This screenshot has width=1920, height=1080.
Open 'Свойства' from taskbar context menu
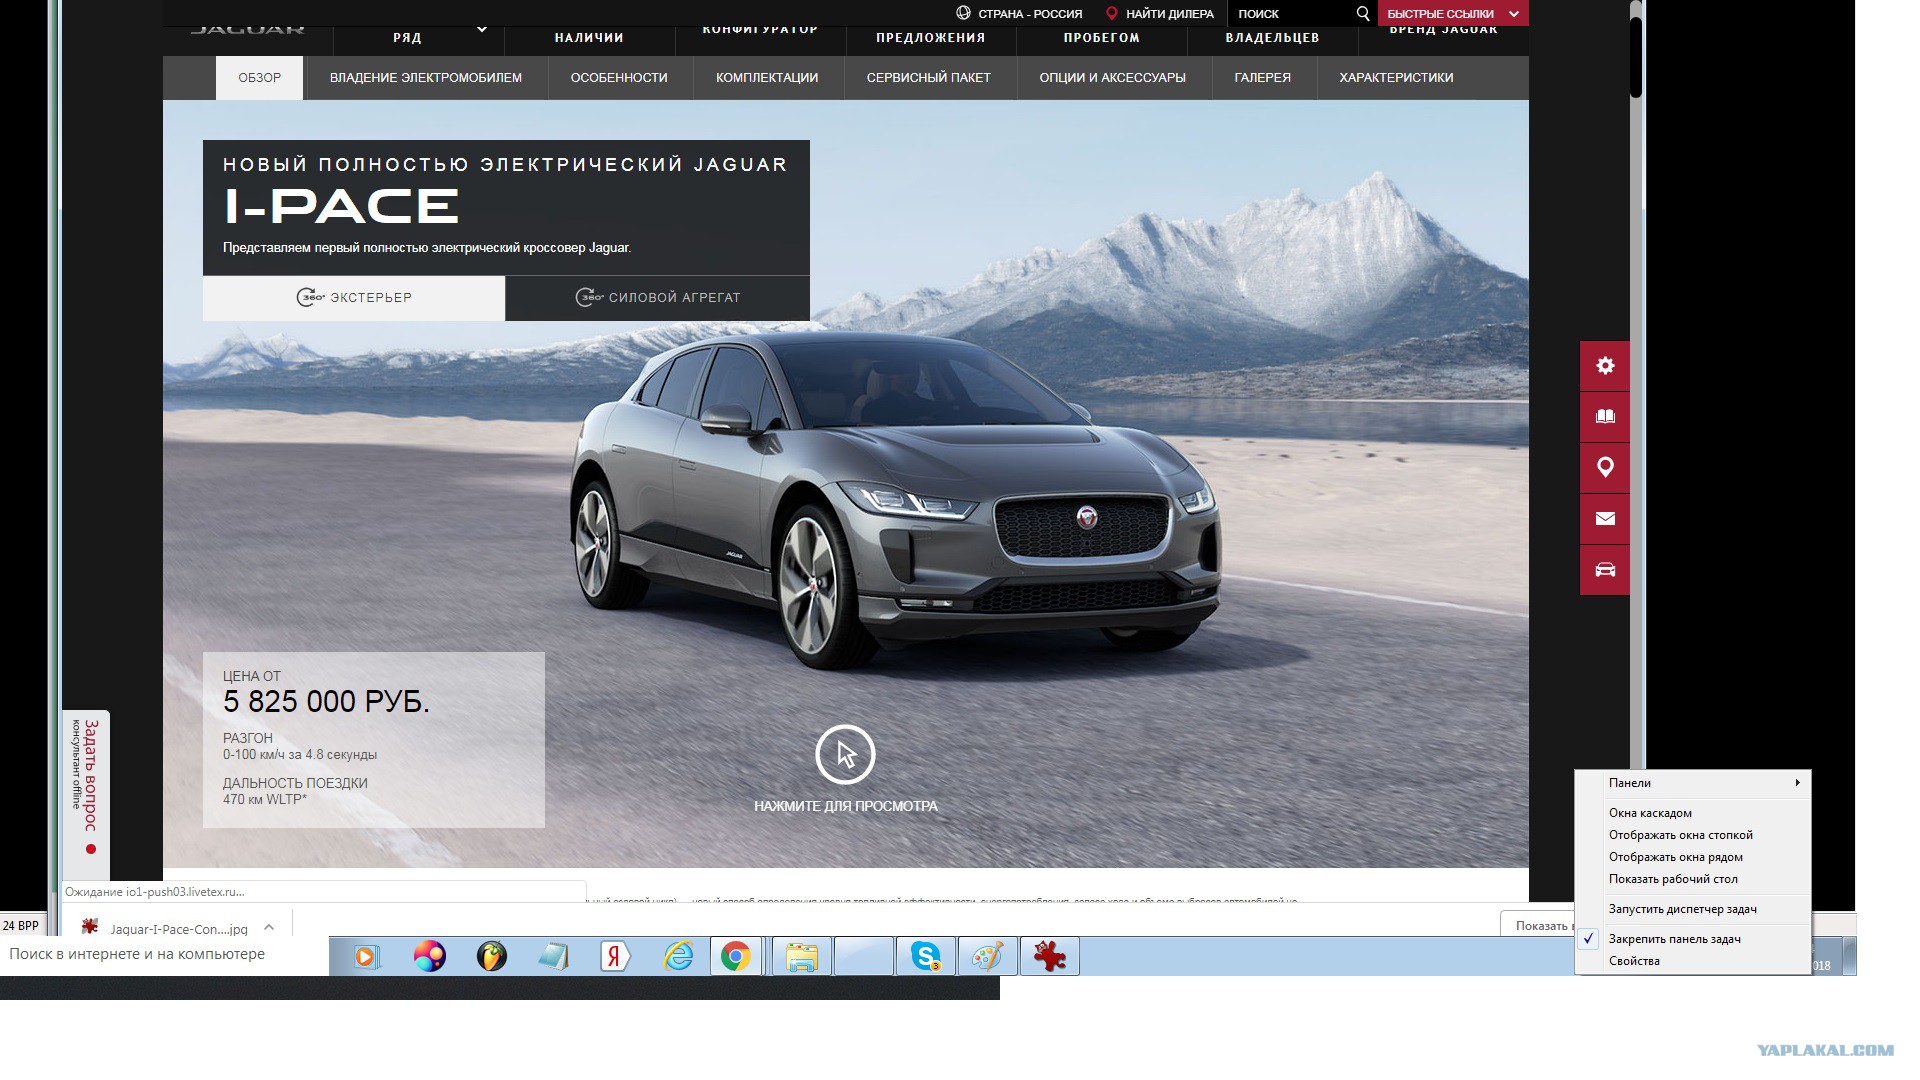(x=1692, y=961)
